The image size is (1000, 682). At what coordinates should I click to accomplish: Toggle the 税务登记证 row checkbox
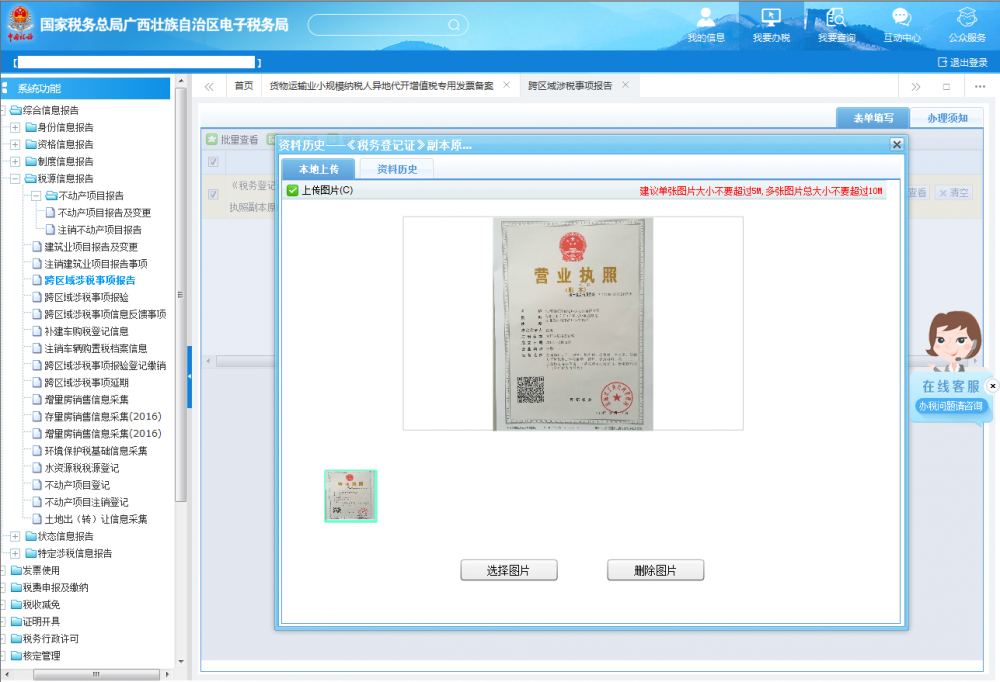coord(213,194)
